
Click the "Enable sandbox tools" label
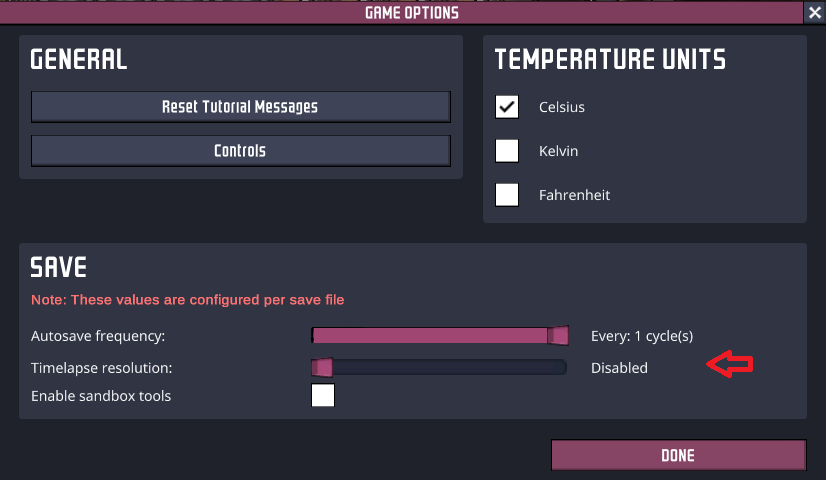(101, 396)
